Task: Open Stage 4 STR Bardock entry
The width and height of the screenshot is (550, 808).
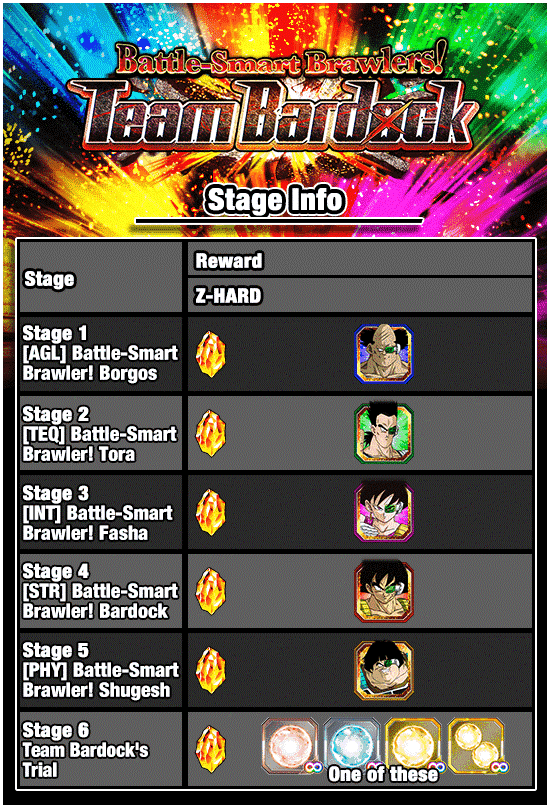Action: [x=101, y=591]
